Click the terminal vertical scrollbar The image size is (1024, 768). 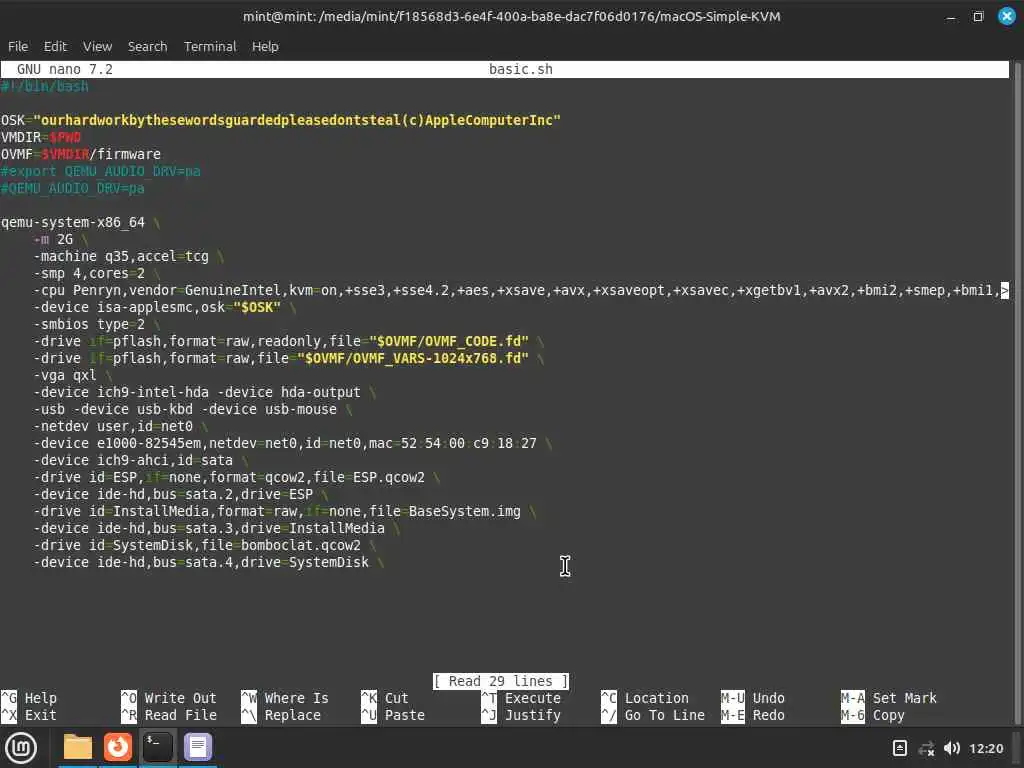(1016, 392)
